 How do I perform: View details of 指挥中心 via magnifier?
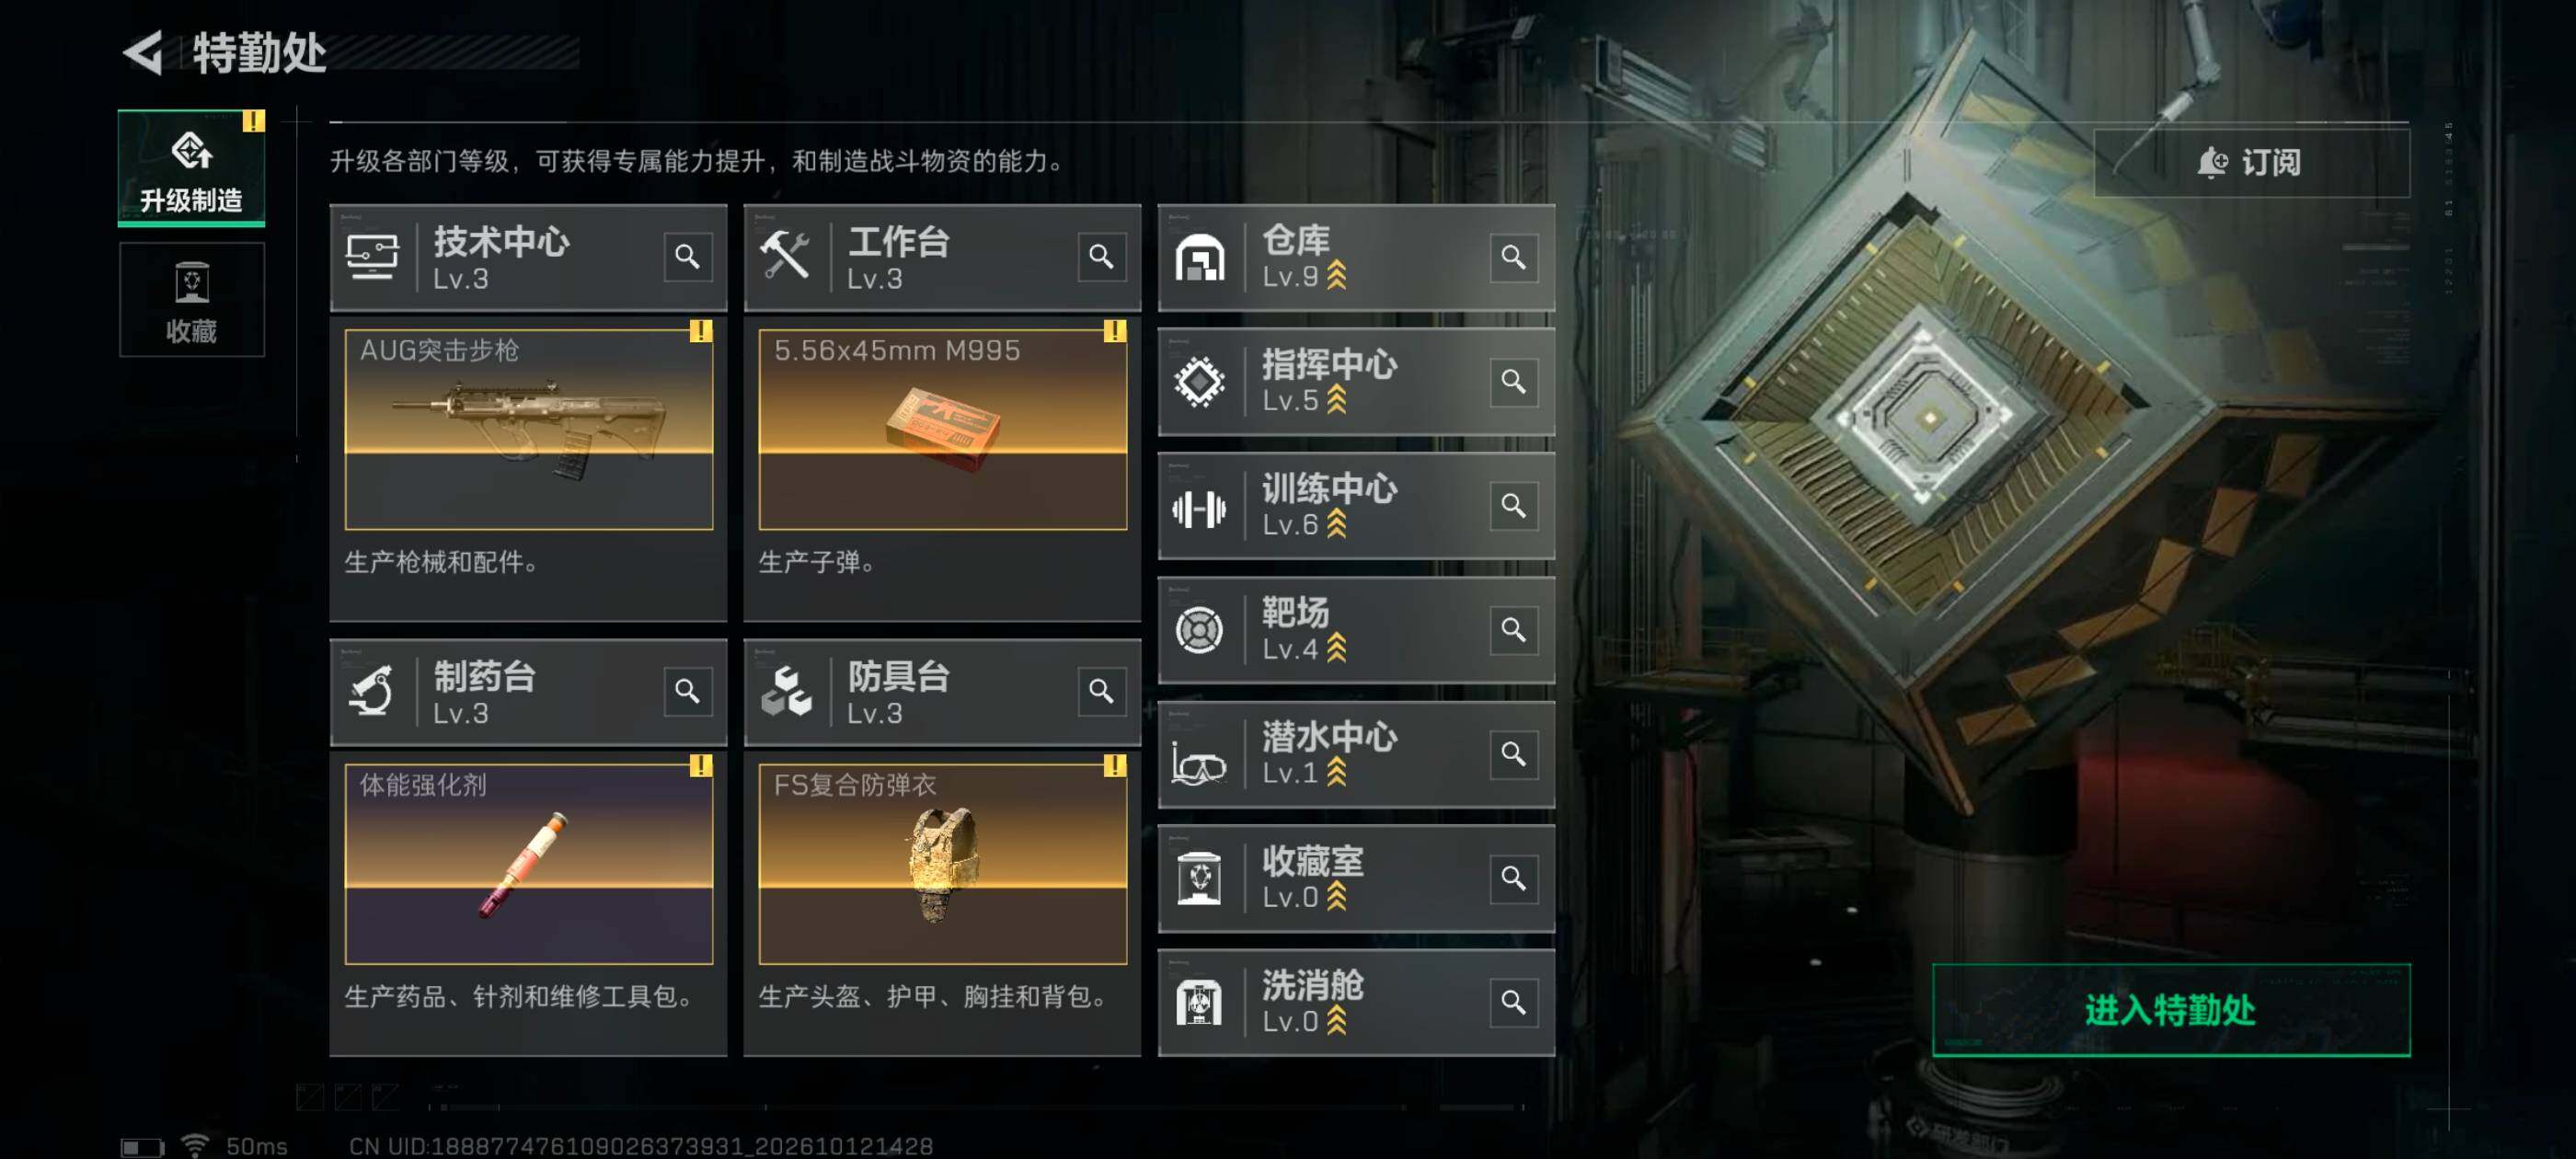tap(1513, 381)
